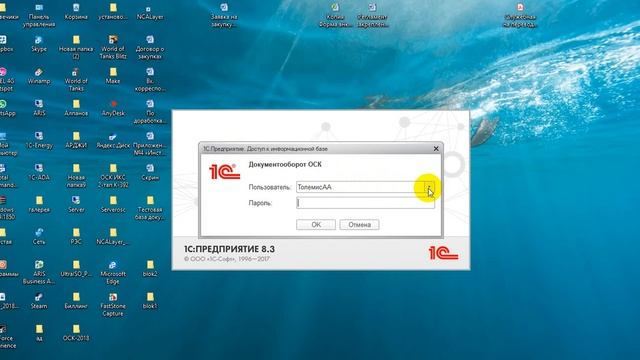Select the 1C-ADA desktop shortcut

point(39,173)
